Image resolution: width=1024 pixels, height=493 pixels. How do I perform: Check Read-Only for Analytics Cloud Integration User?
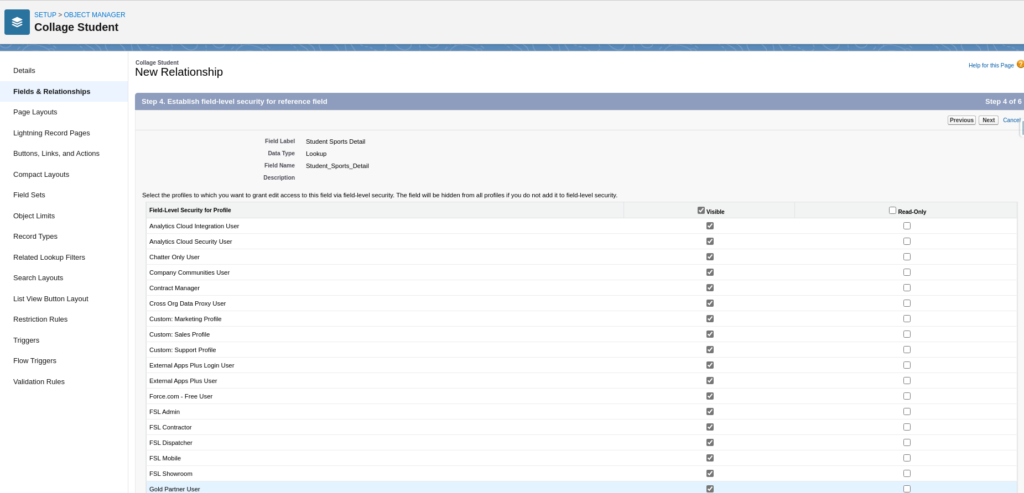point(906,226)
